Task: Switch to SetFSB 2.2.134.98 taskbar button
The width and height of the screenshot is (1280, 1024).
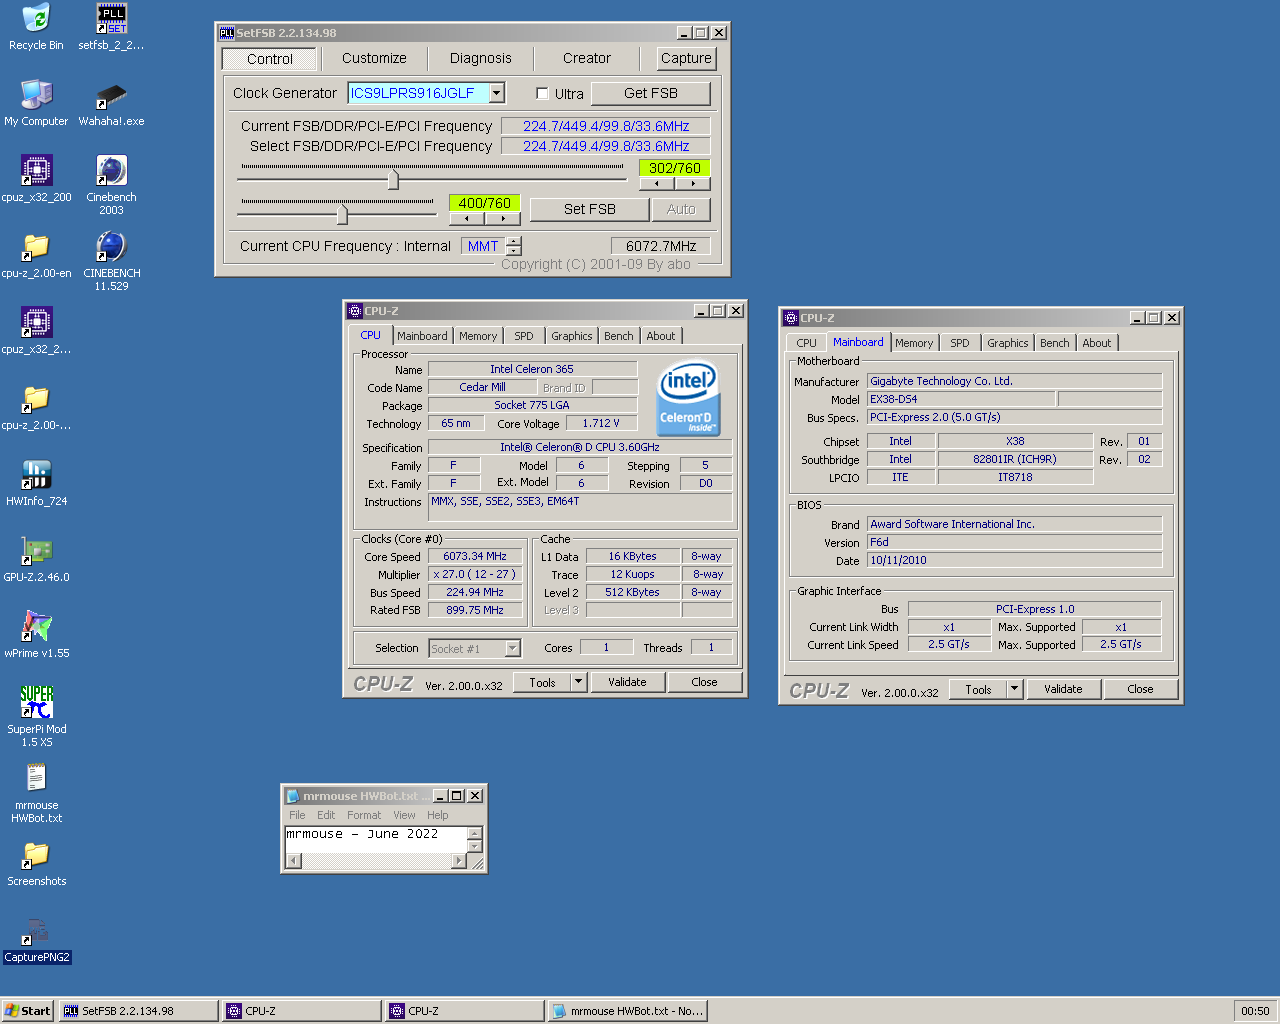Action: pos(138,1011)
